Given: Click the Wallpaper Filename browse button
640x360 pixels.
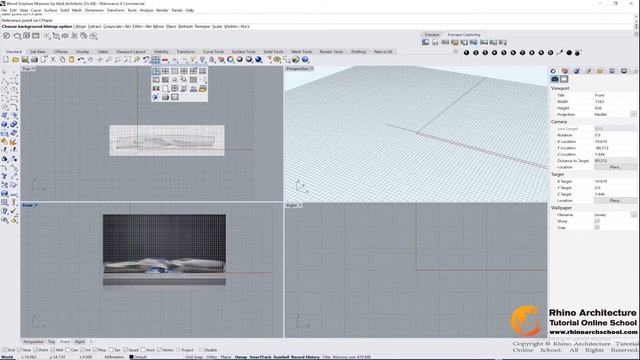Looking at the screenshot, I should [633, 215].
